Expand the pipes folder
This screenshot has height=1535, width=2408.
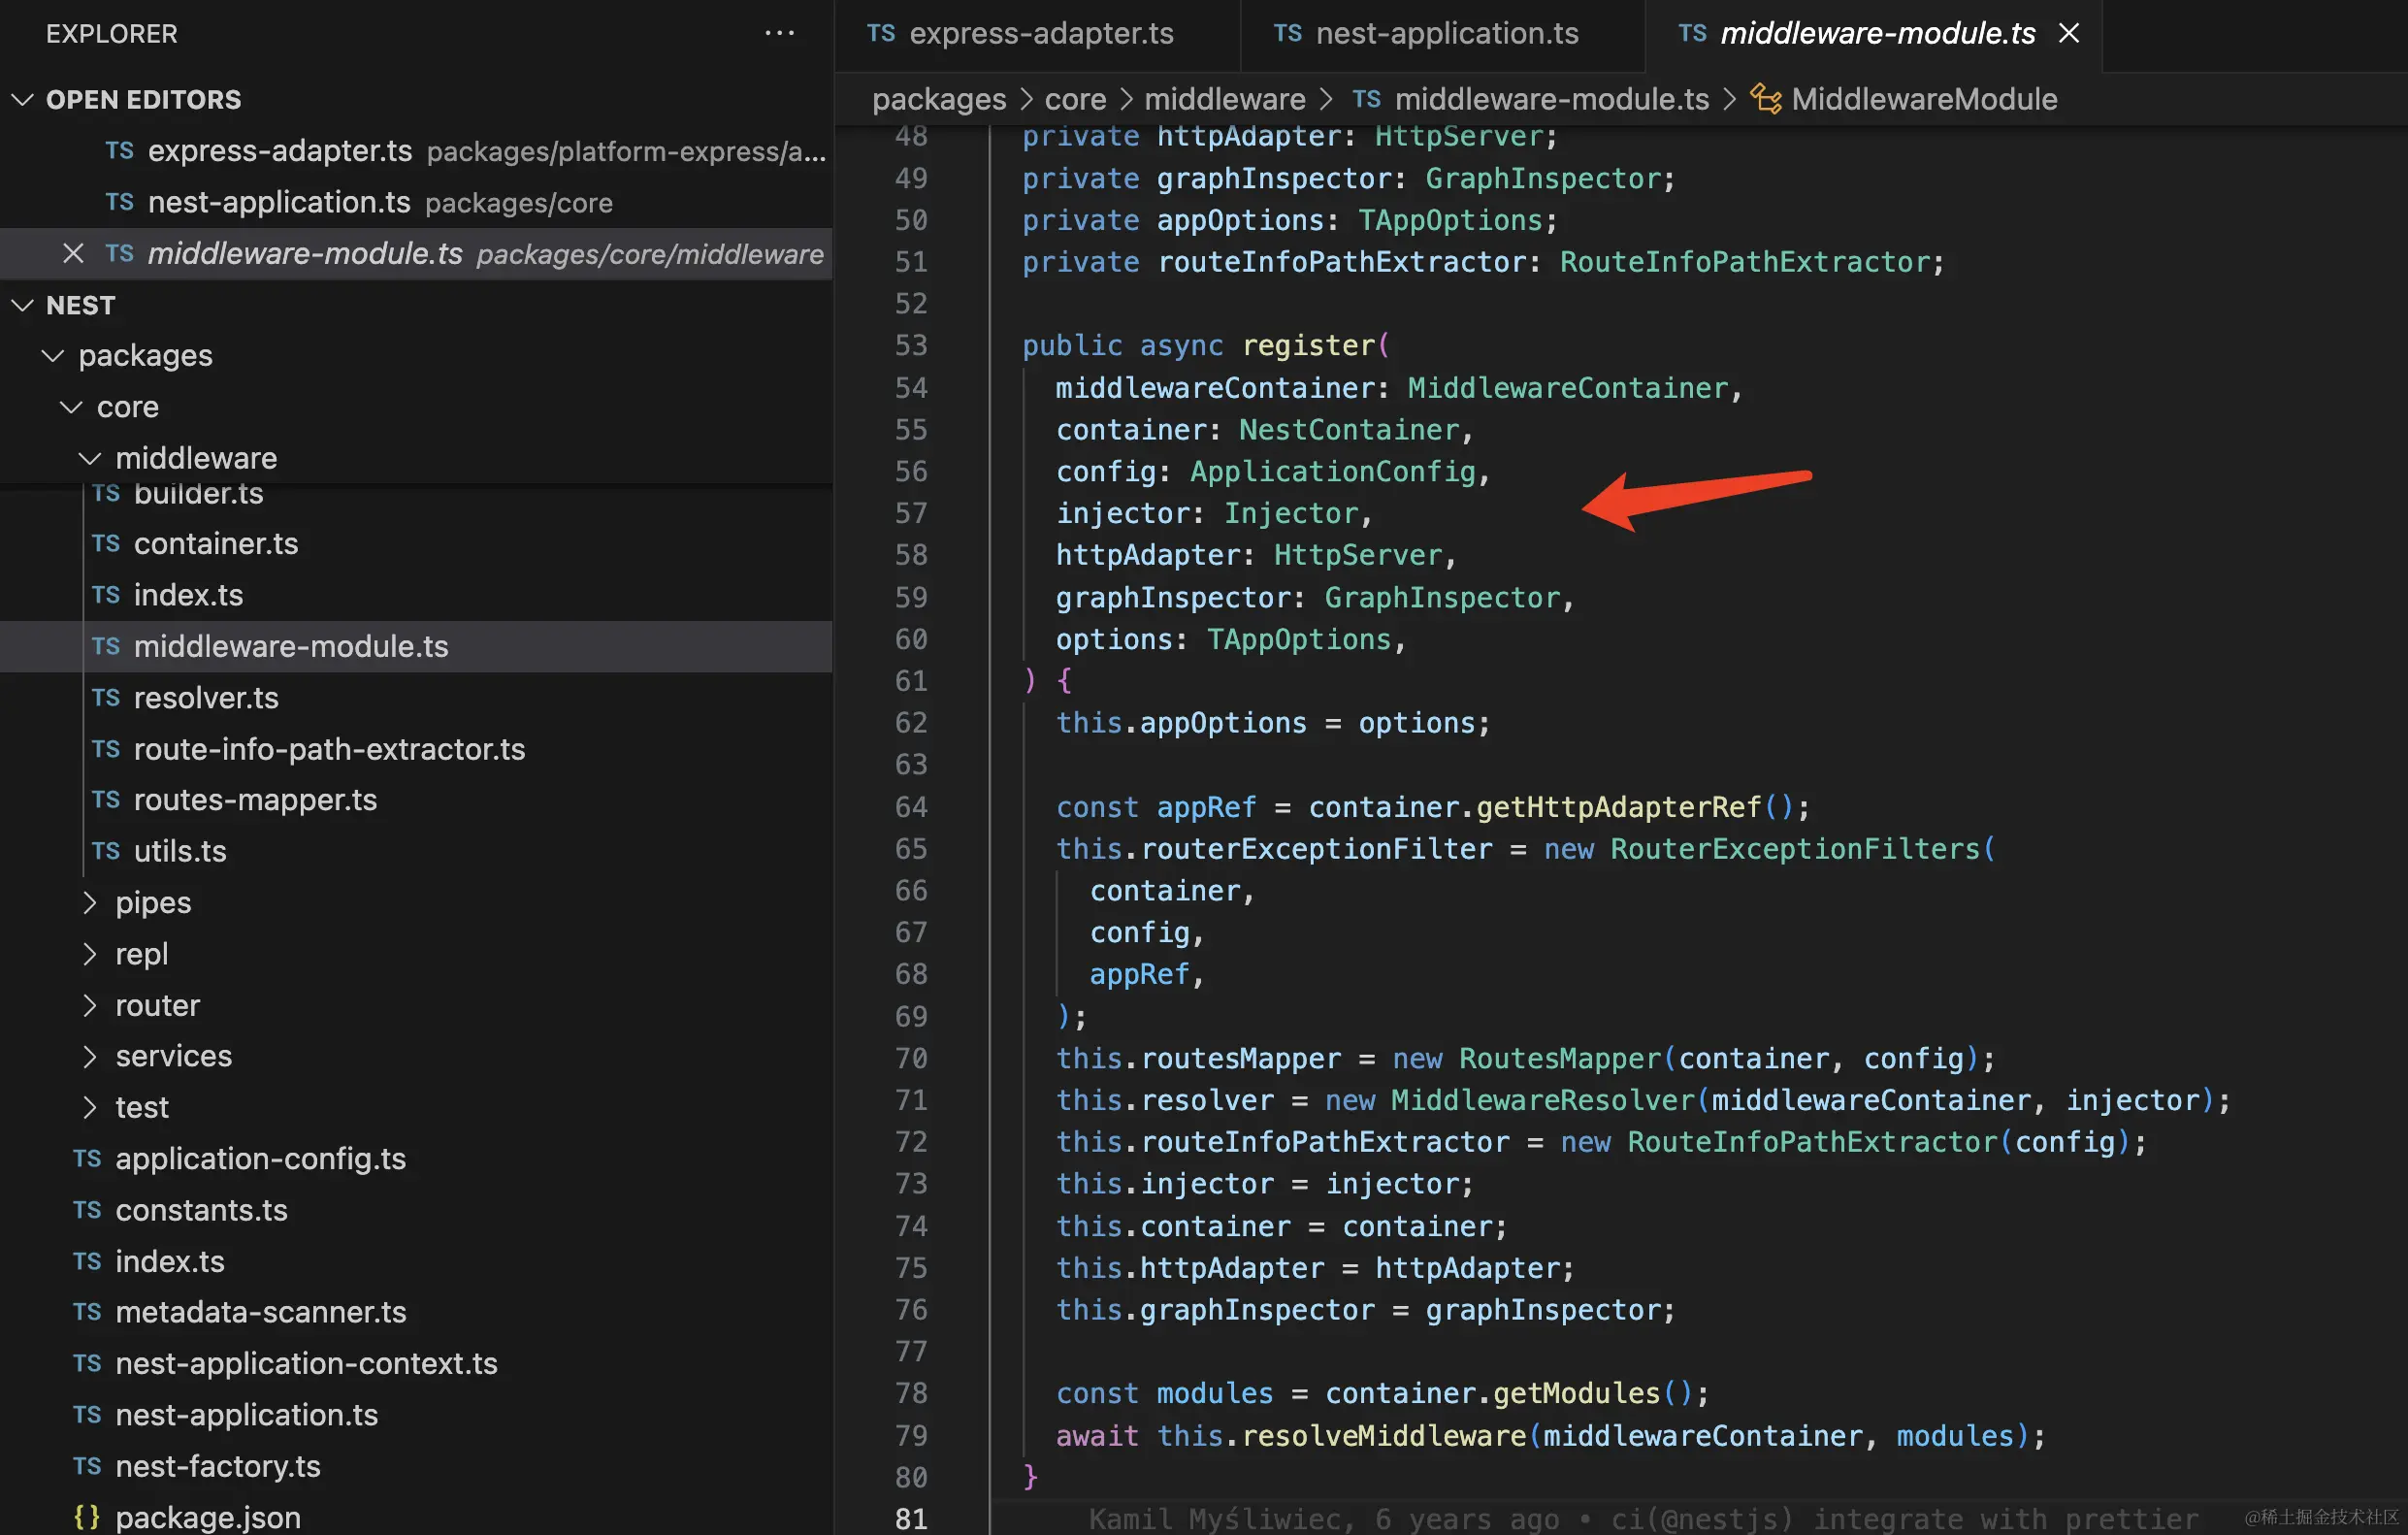416,903
